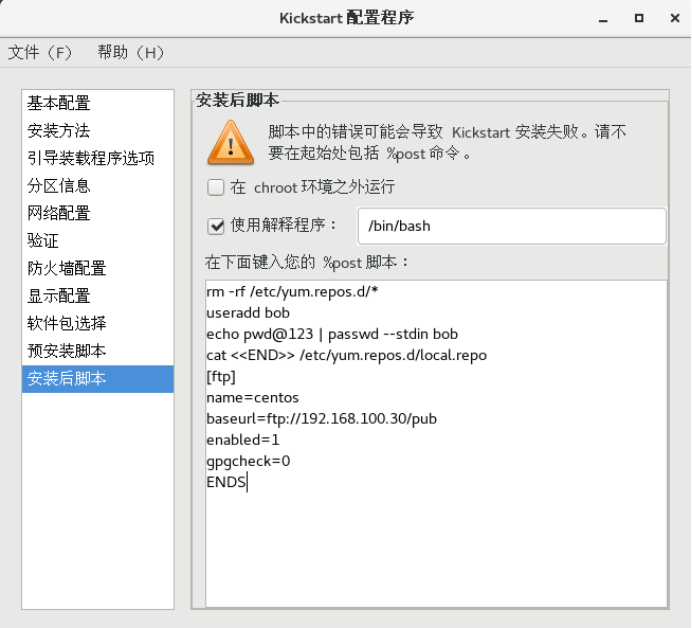Click the 'ENDS' line in script
The image size is (692, 628).
coord(226,482)
